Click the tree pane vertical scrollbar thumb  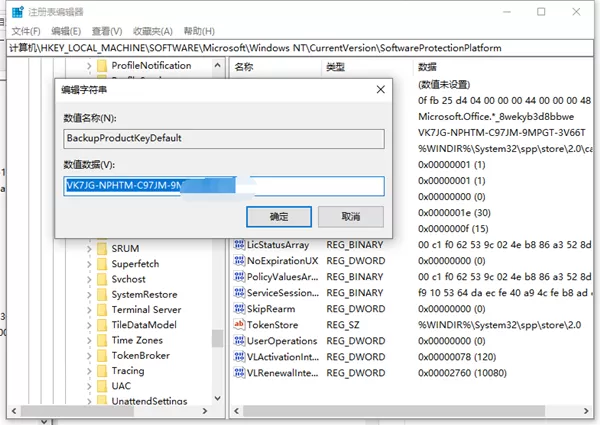[218, 338]
